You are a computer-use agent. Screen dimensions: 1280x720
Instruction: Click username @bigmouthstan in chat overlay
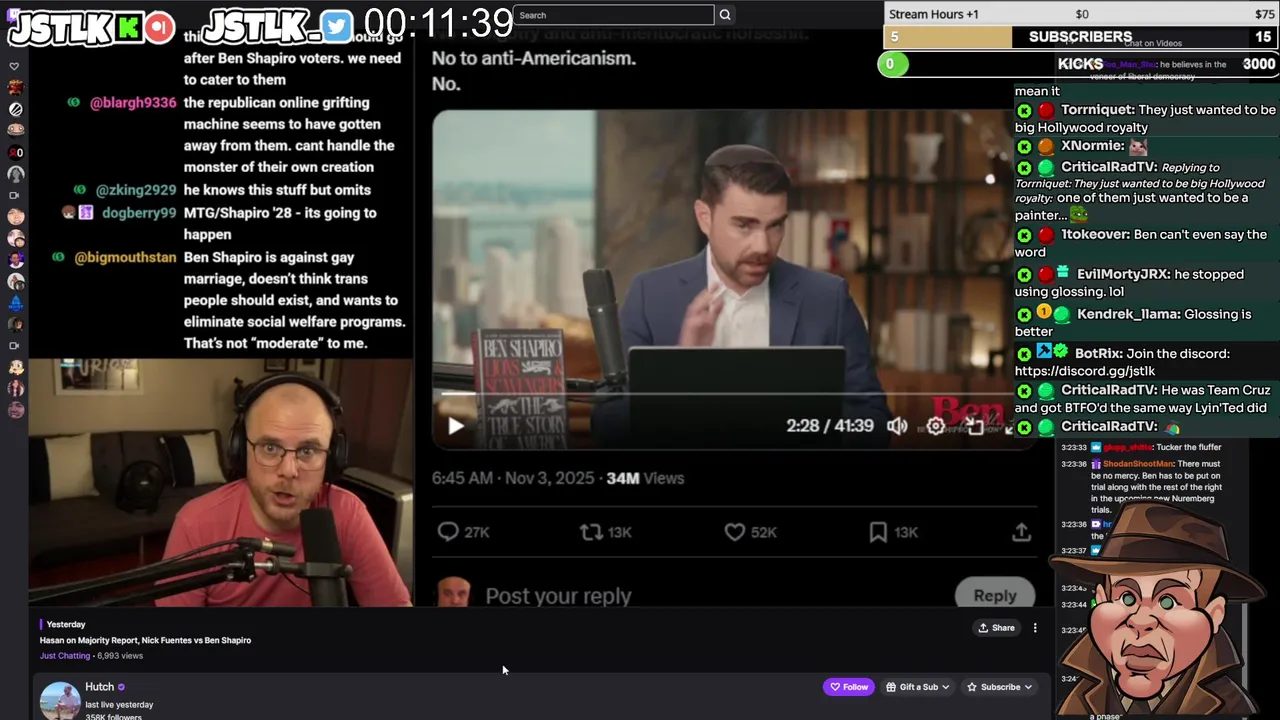click(126, 258)
